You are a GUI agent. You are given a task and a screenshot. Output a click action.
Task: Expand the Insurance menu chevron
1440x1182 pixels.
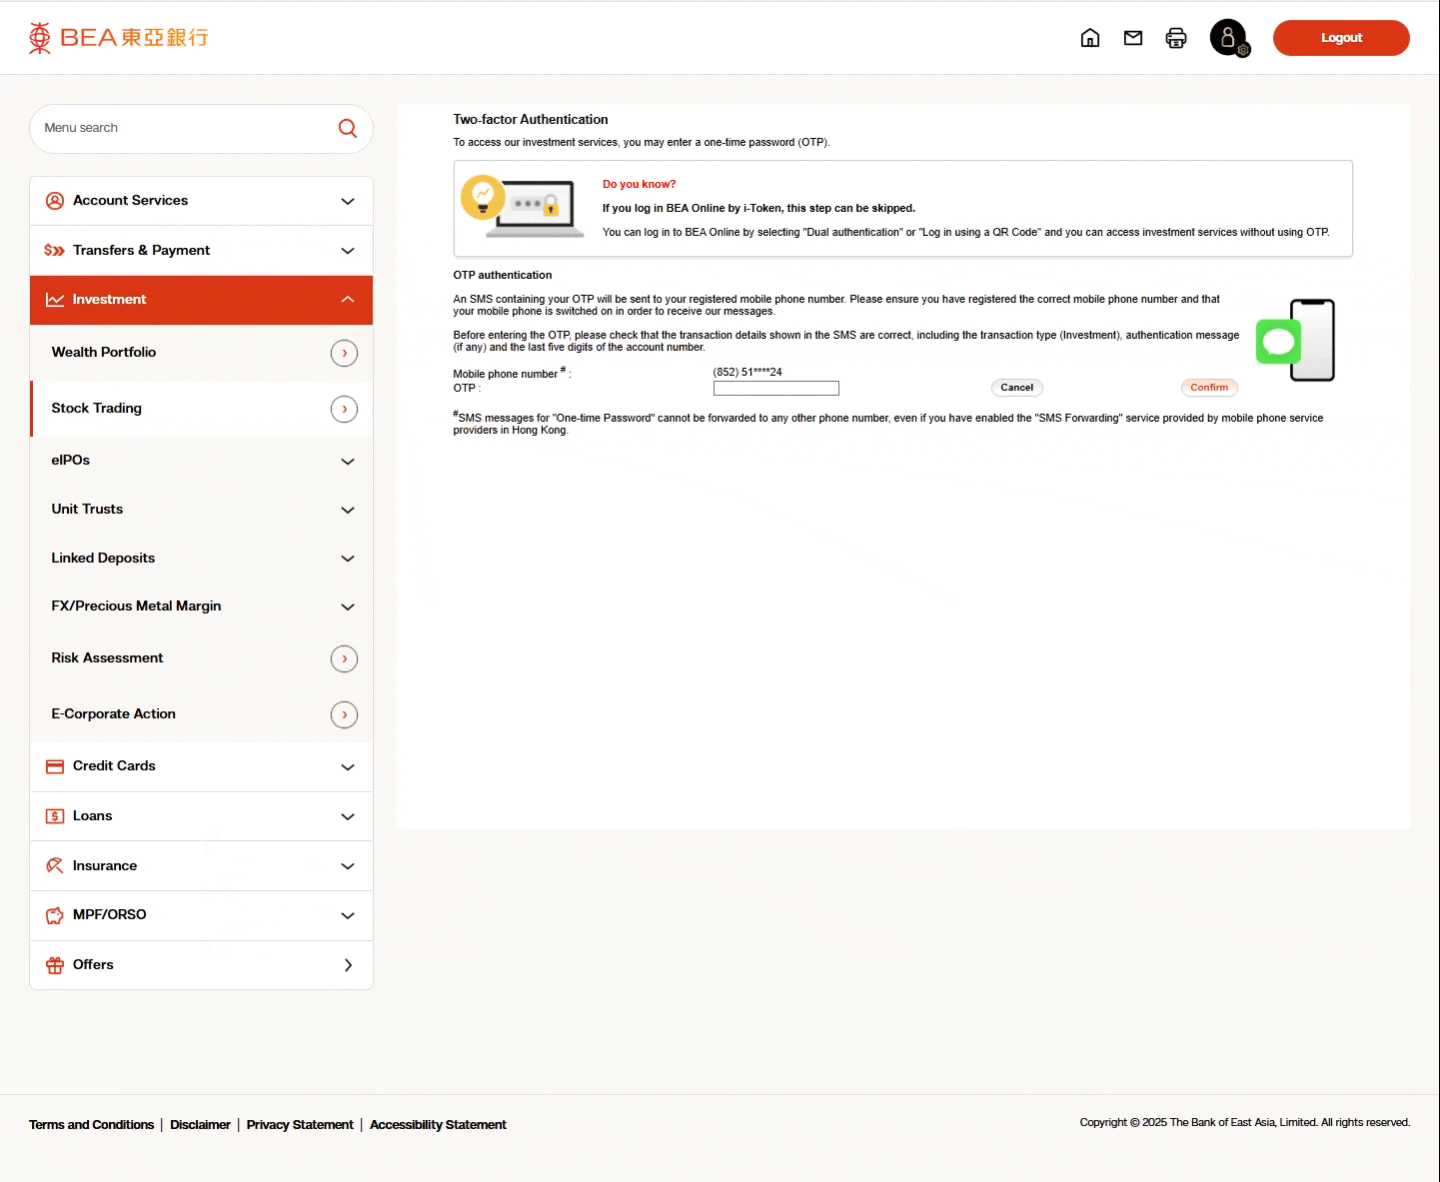pyautogui.click(x=348, y=866)
